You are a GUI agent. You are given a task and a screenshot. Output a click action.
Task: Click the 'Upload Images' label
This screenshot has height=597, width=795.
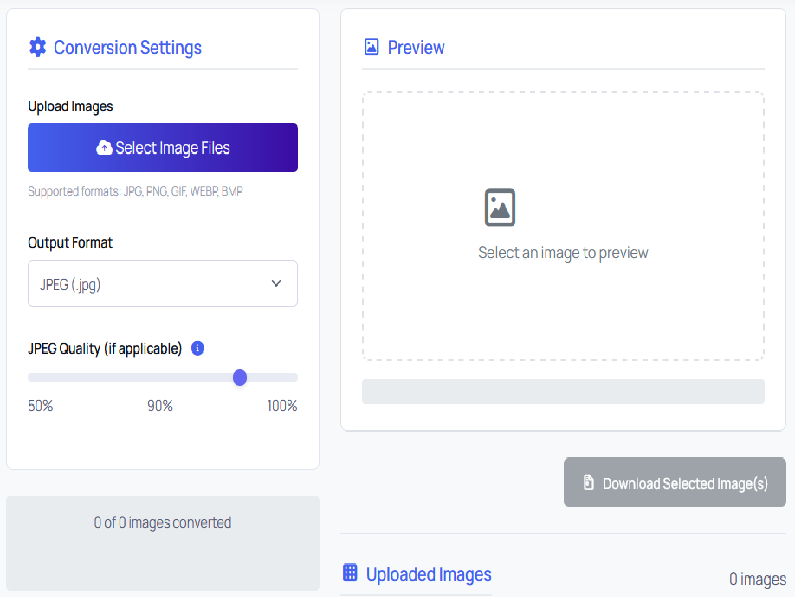(x=70, y=107)
